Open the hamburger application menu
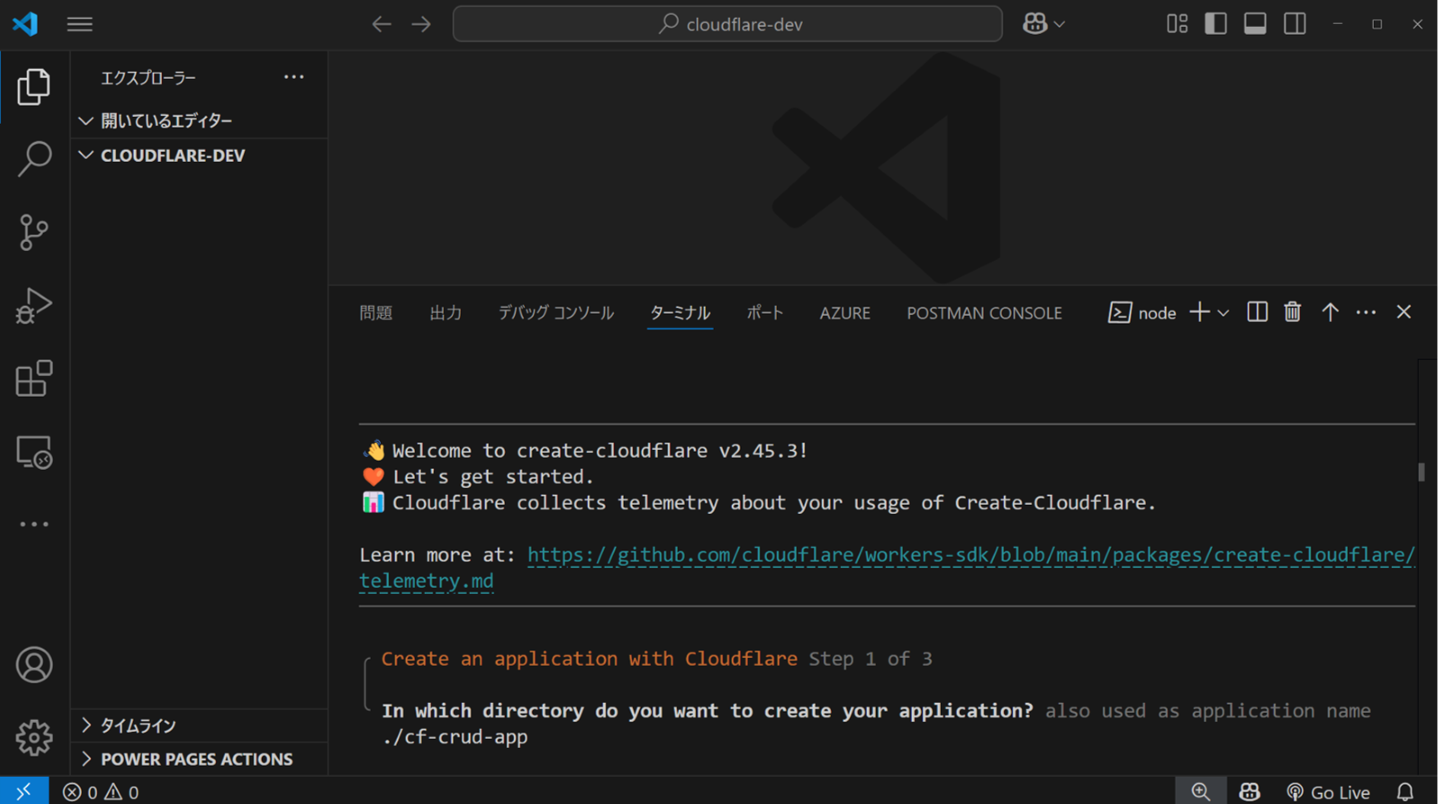1438x804 pixels. [80, 24]
